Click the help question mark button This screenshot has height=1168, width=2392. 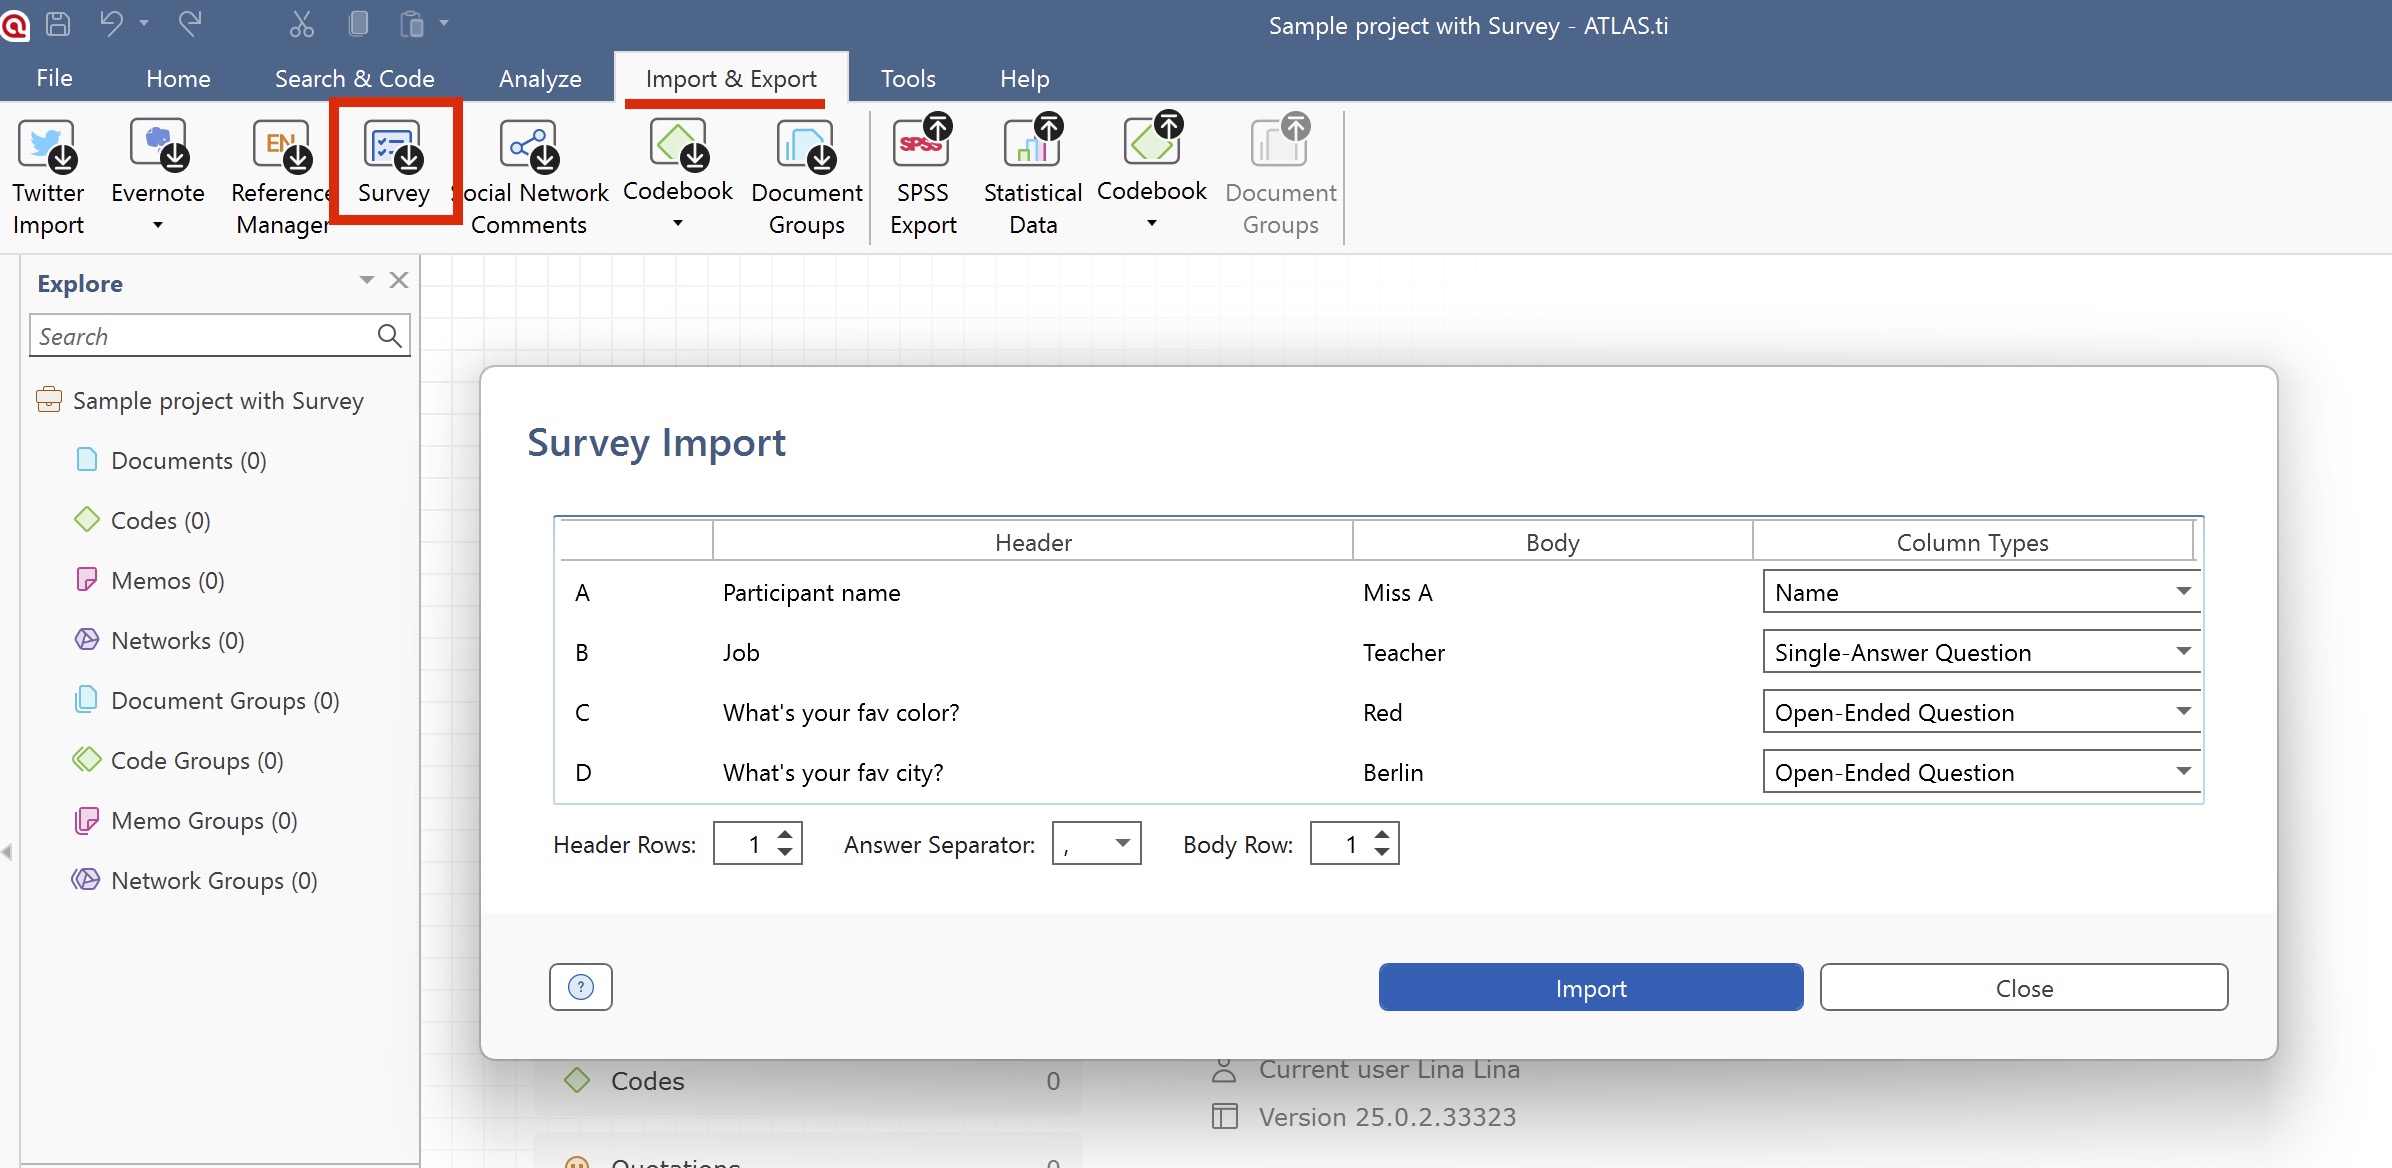580,987
